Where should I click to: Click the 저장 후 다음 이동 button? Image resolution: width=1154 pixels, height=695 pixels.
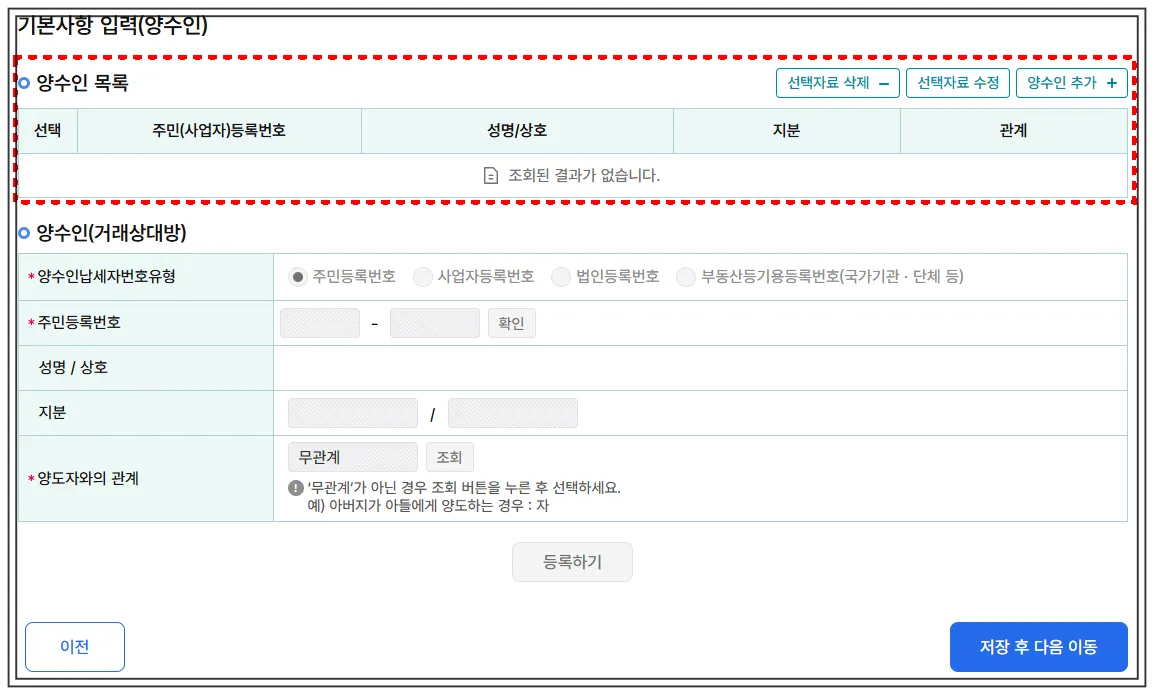tap(1038, 646)
